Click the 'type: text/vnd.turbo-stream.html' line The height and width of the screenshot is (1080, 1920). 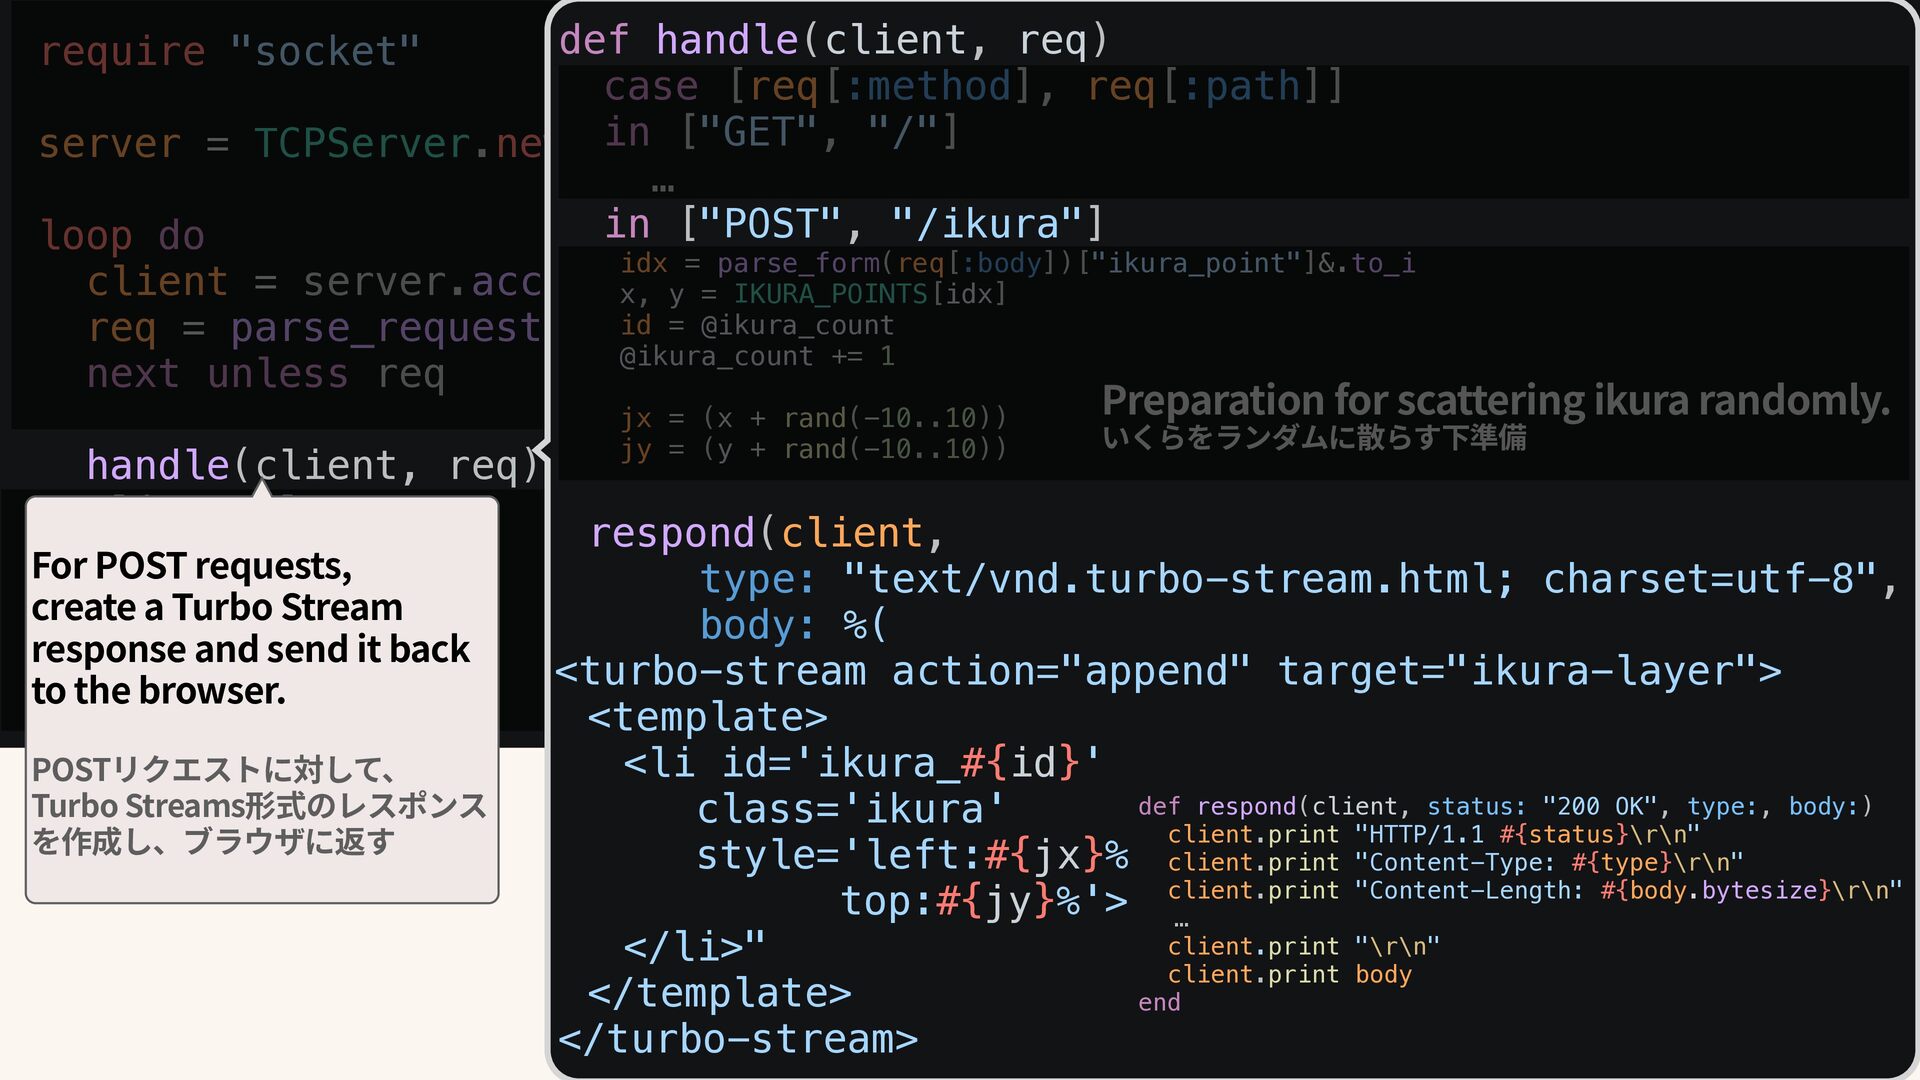click(1297, 579)
